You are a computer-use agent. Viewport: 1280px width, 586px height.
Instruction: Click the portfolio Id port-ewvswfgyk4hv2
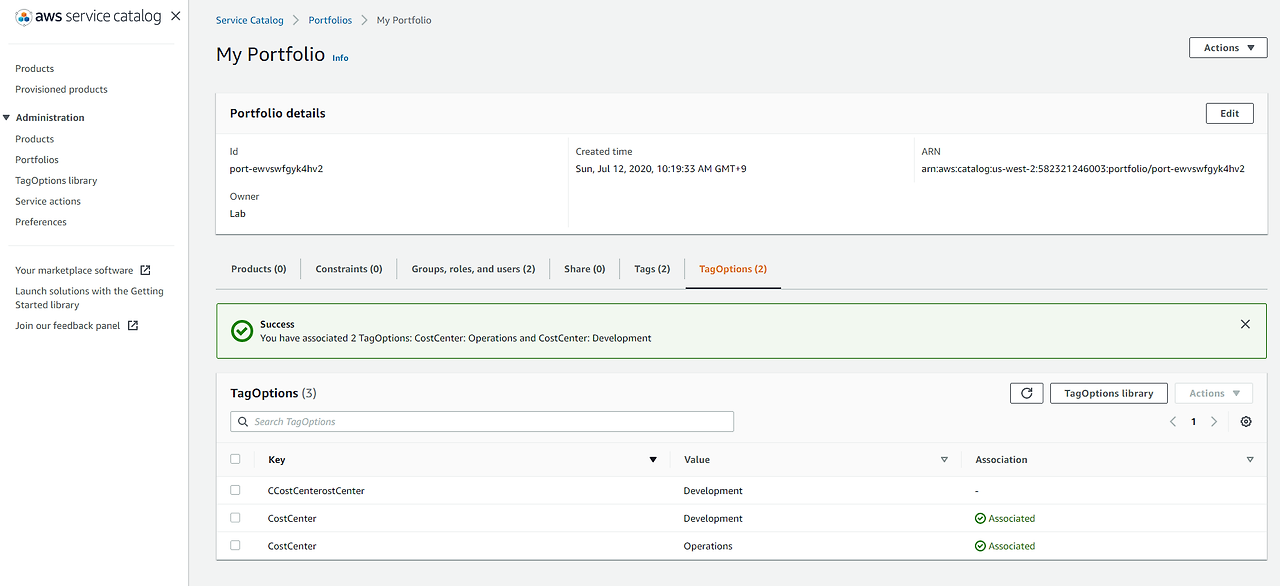pyautogui.click(x=276, y=169)
